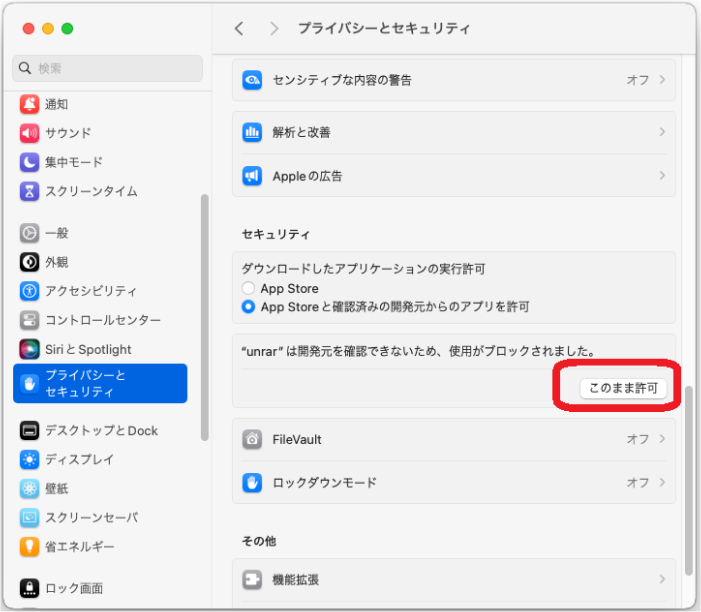Screen dimensions: 701x612
Task: Click the FileVault オフ status text
Action: (x=638, y=439)
